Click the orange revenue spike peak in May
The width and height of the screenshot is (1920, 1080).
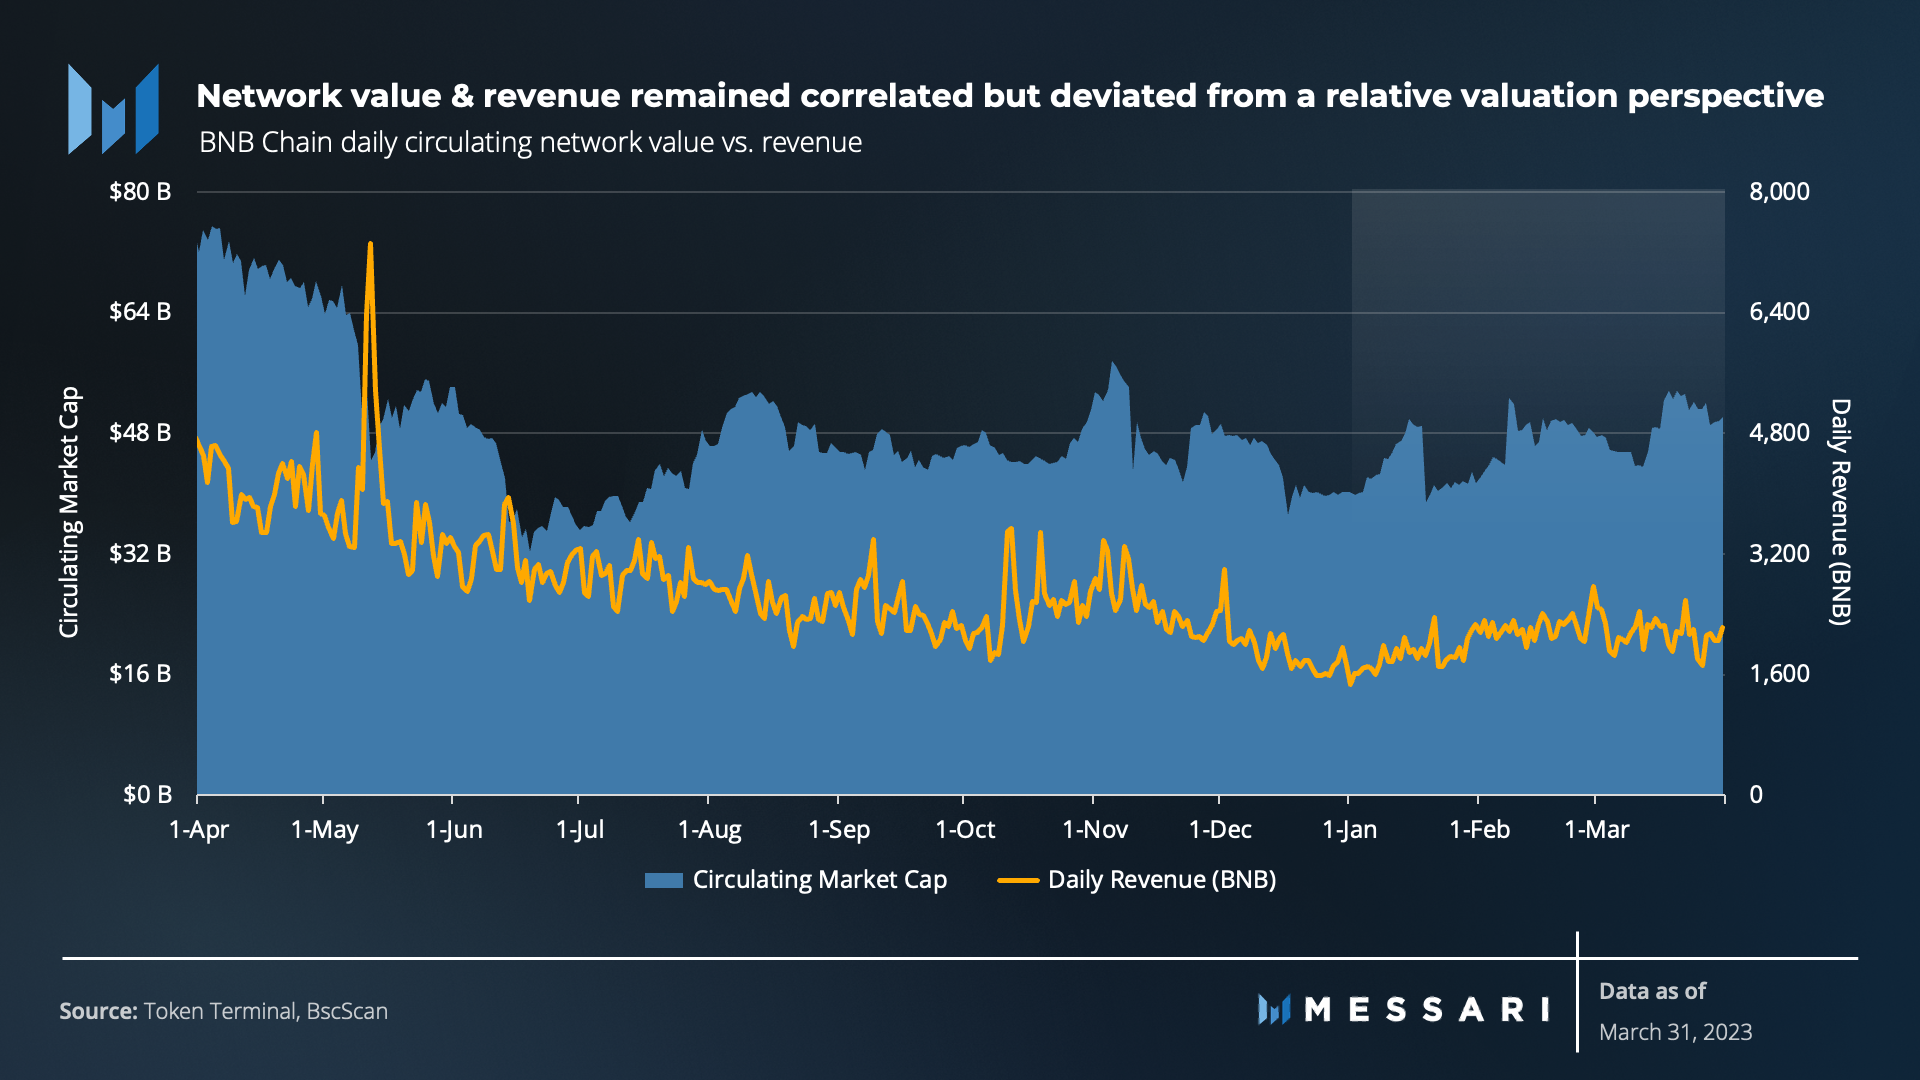point(370,244)
